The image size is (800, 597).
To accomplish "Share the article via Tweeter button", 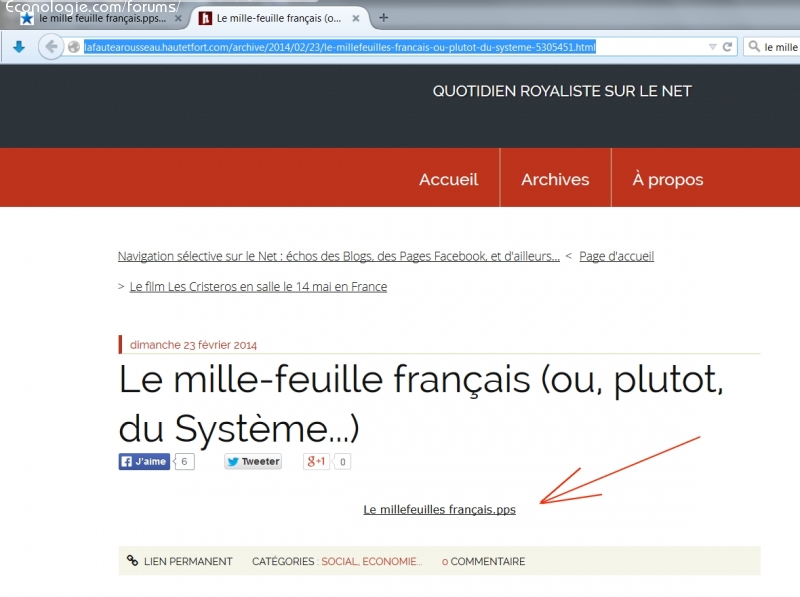I will (x=253, y=462).
